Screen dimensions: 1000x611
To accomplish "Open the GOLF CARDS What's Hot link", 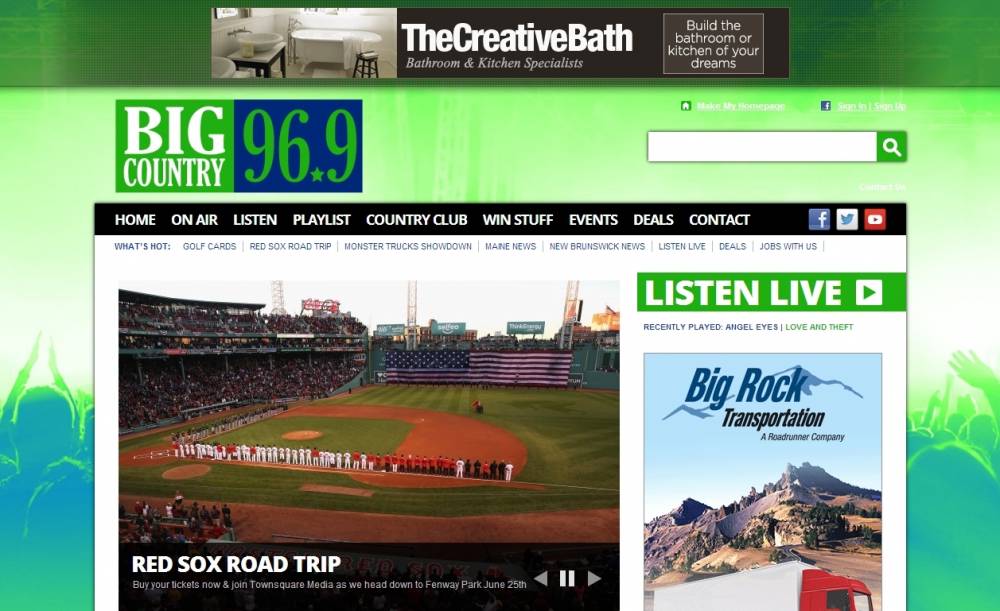I will tap(209, 246).
